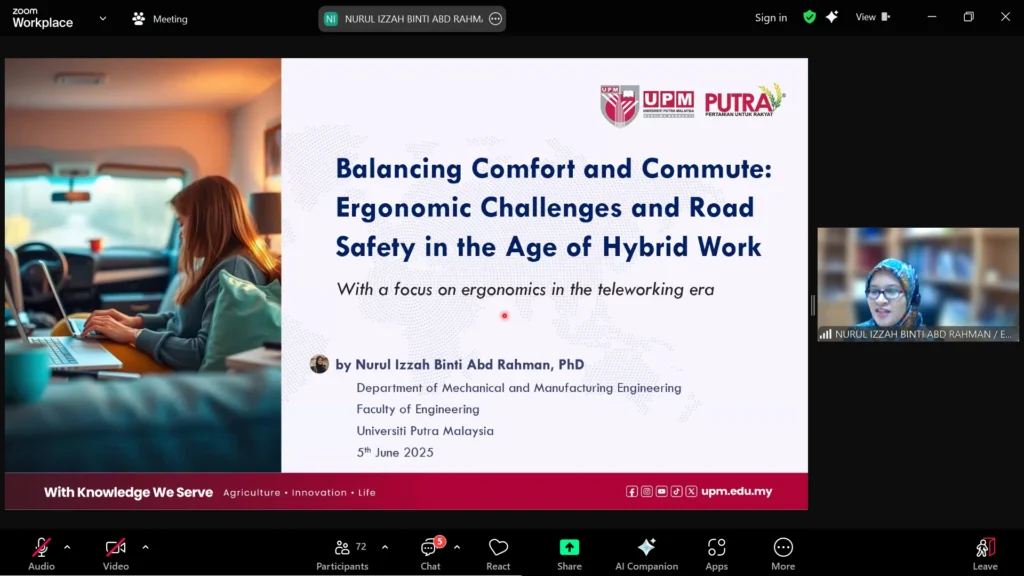This screenshot has height=576, width=1024.
Task: Expand video options arrow next to Video
Action: click(x=145, y=547)
